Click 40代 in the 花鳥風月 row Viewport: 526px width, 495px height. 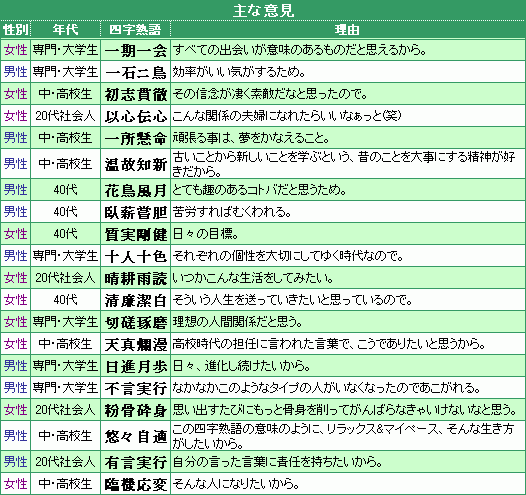pos(65,190)
